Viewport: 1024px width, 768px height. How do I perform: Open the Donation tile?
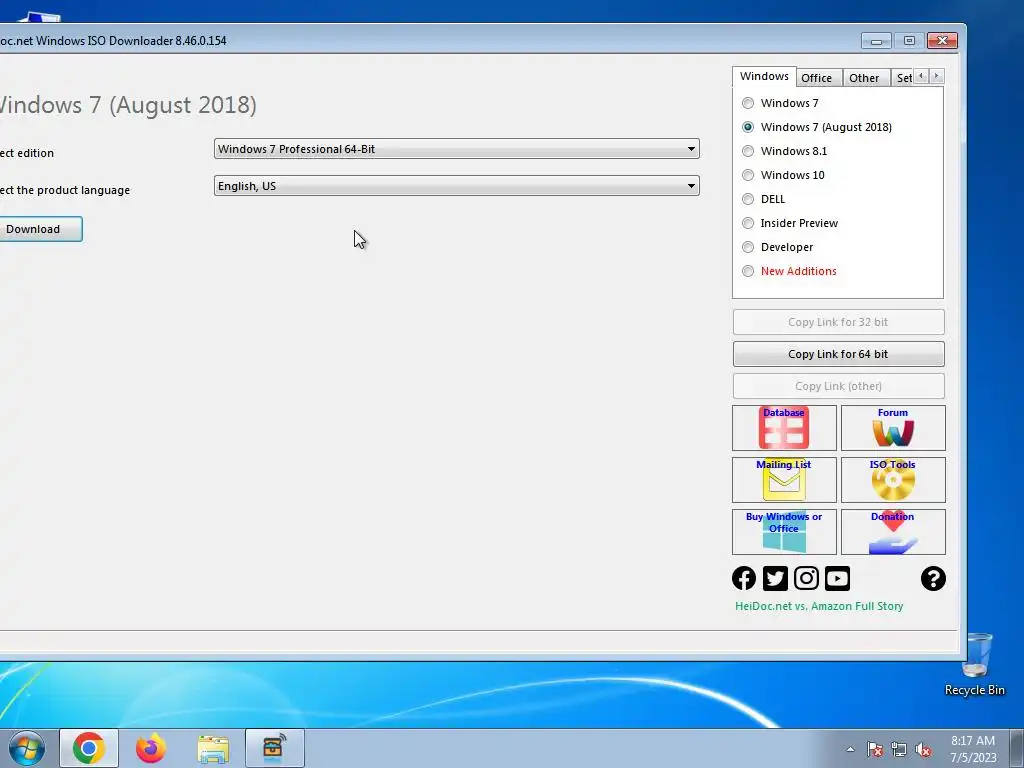click(x=893, y=532)
